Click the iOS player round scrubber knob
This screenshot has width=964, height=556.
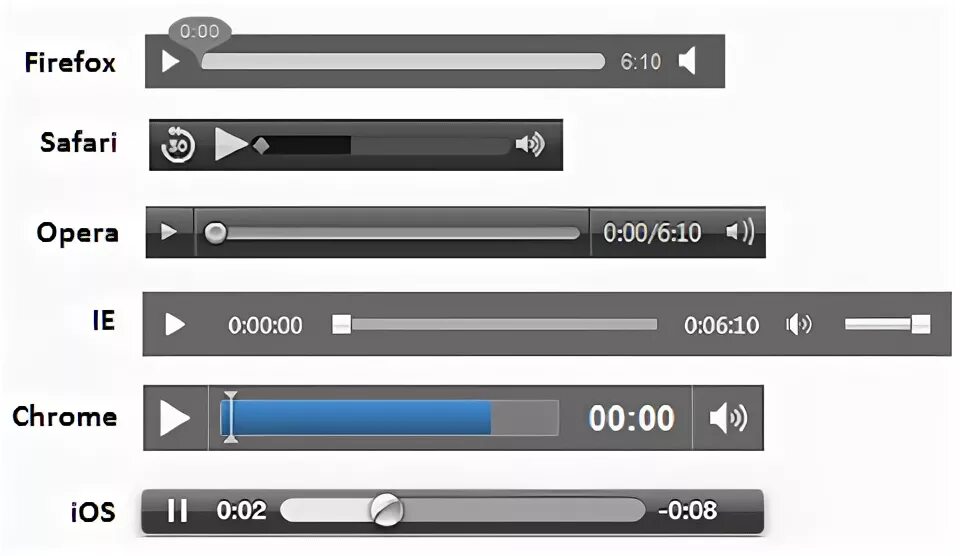point(387,510)
